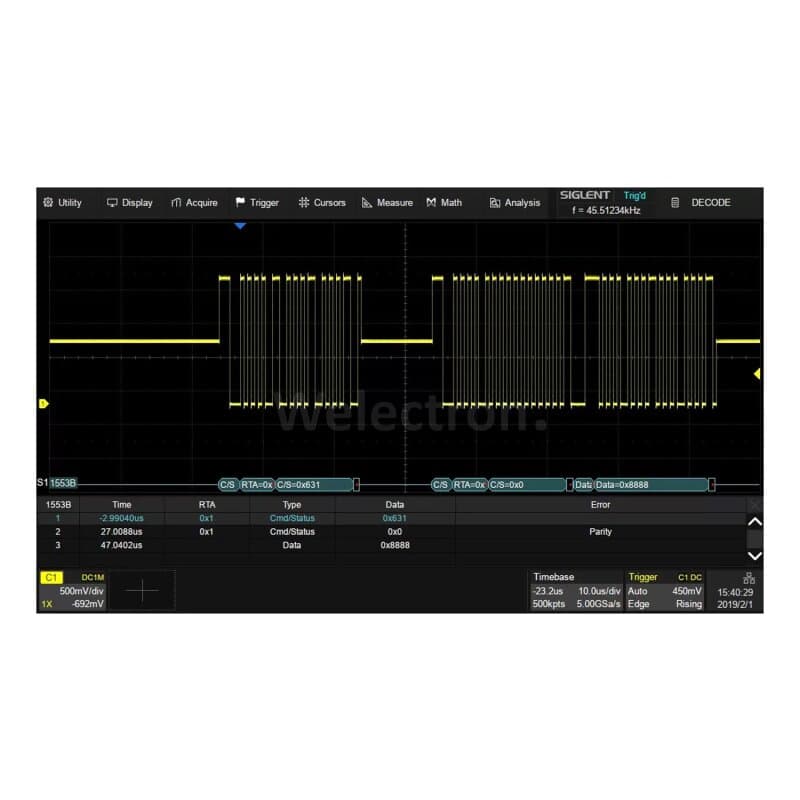Click the Error column header
This screenshot has width=800, height=800.
(600, 505)
